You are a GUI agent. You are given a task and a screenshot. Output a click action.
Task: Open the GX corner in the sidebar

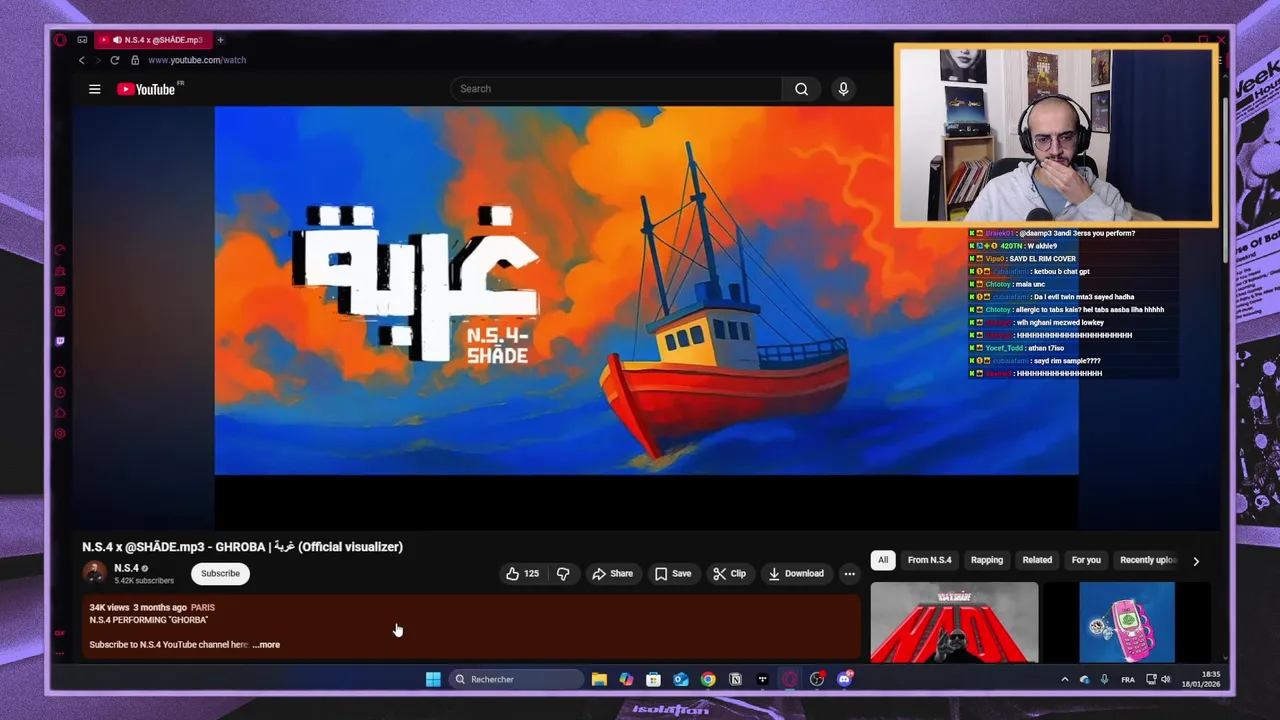[x=60, y=632]
